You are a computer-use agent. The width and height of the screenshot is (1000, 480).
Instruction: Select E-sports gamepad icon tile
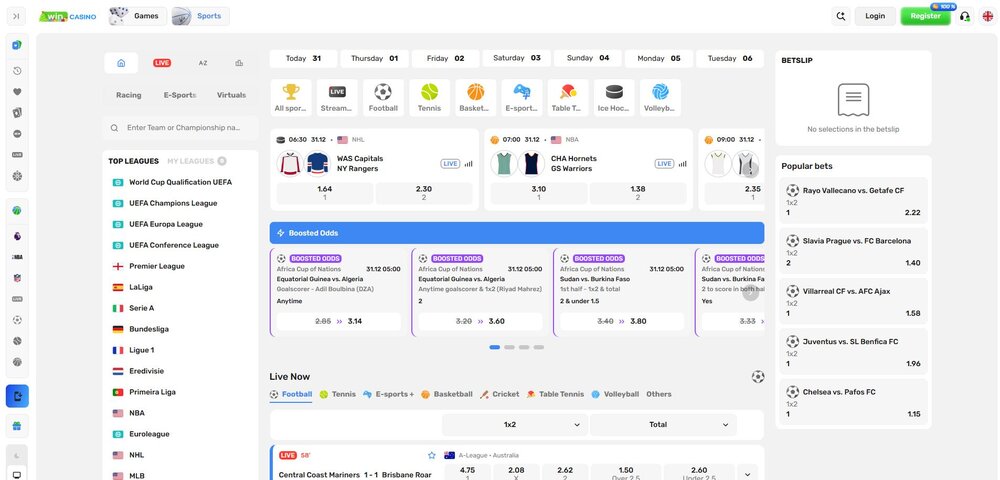(522, 98)
